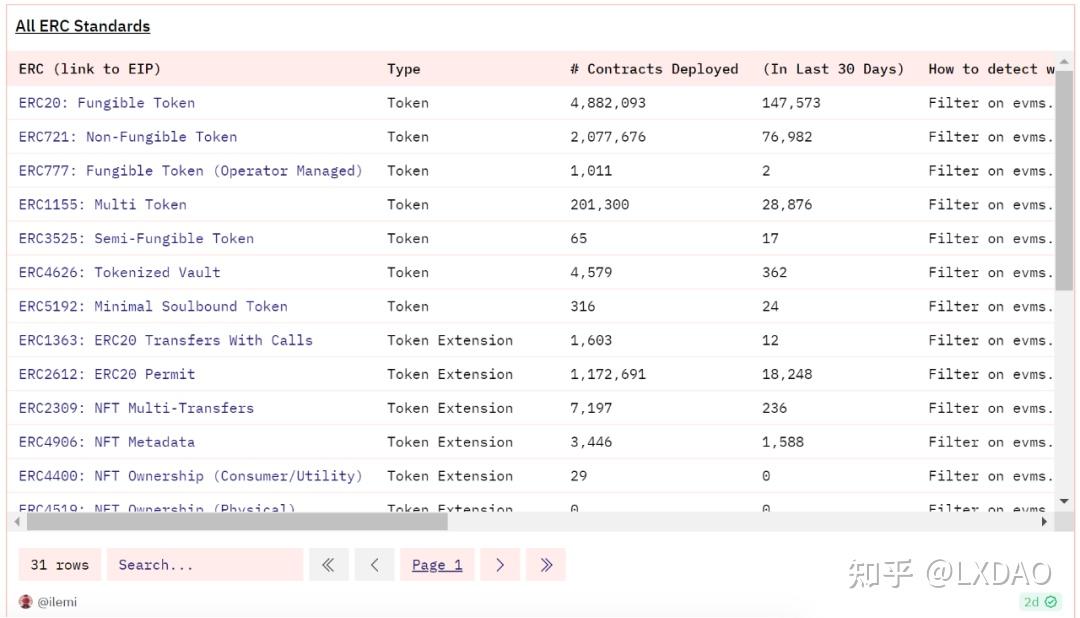Viewport: 1080px width, 618px height.
Task: Click the green refresh status checkmark
Action: pyautogui.click(x=1051, y=602)
